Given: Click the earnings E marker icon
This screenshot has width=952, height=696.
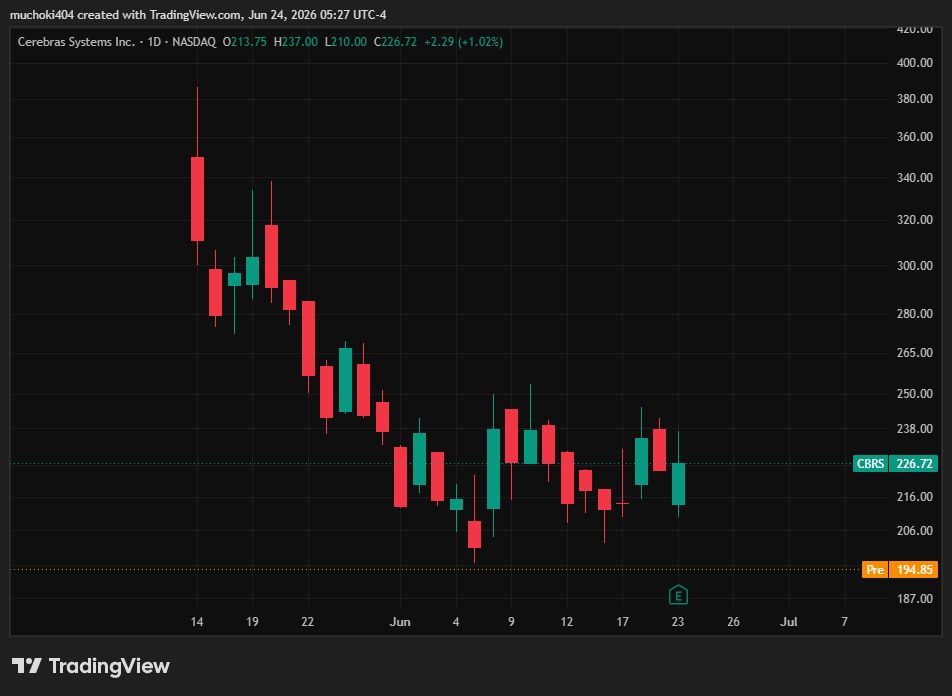Looking at the screenshot, I should tap(678, 595).
